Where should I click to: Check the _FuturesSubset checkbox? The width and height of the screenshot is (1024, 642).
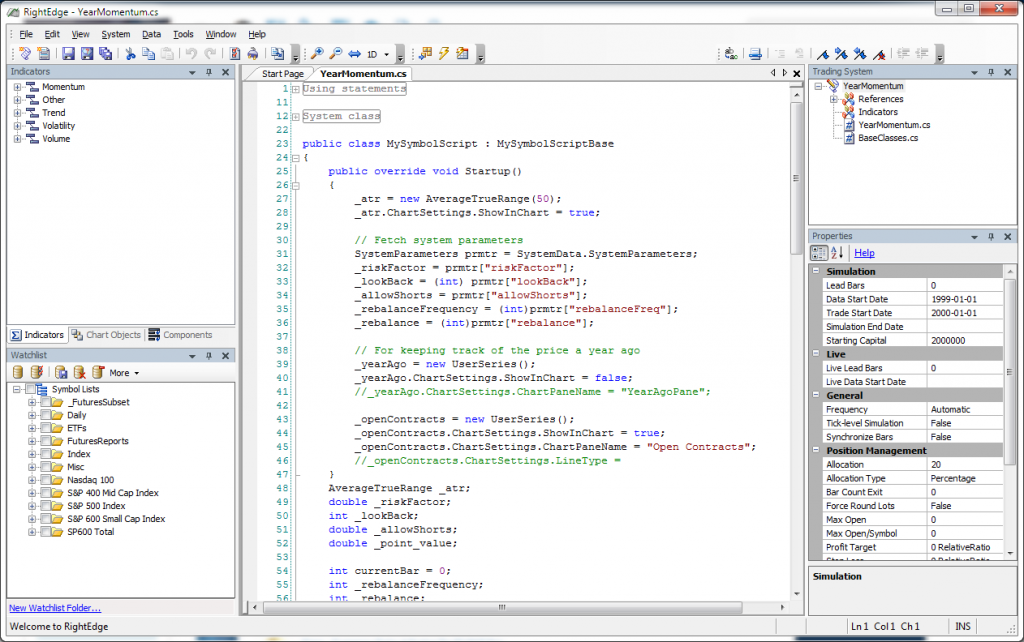tap(45, 402)
